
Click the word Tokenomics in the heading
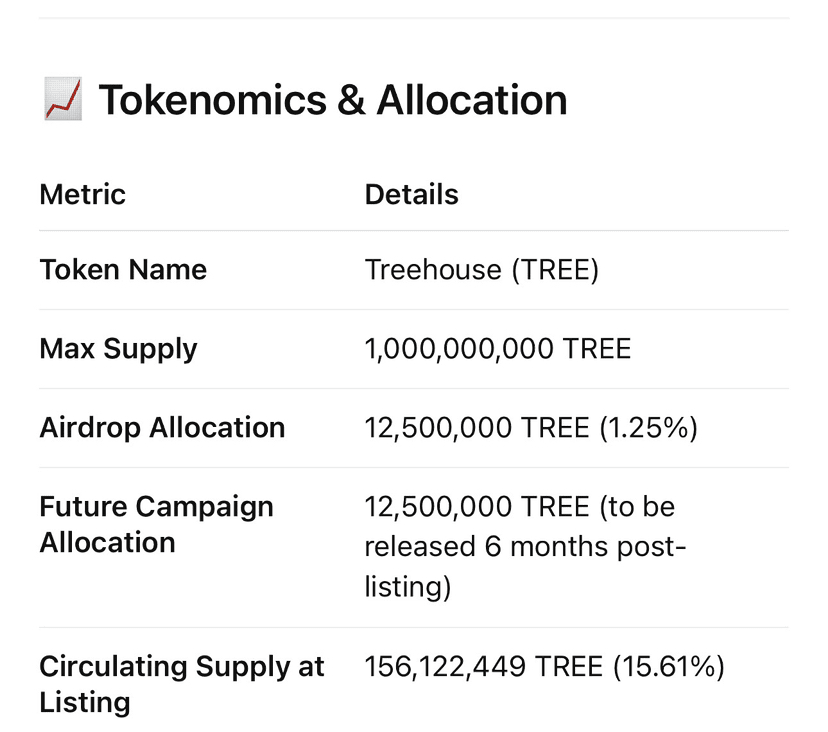(212, 101)
